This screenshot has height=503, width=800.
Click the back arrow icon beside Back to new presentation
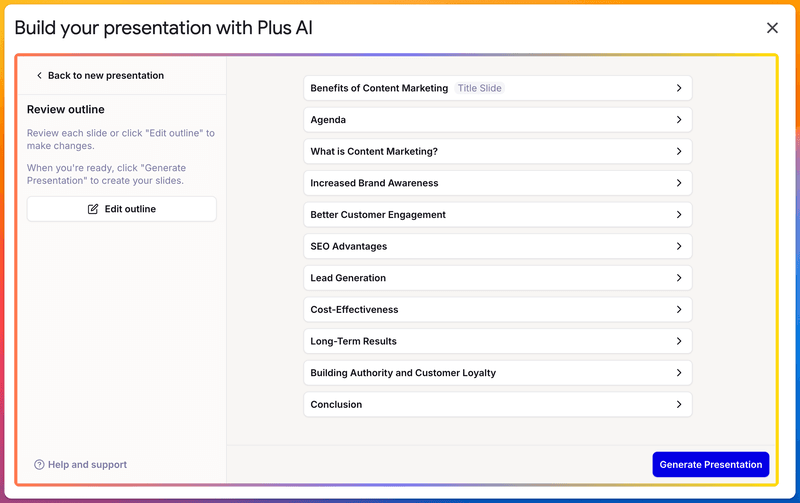click(39, 76)
